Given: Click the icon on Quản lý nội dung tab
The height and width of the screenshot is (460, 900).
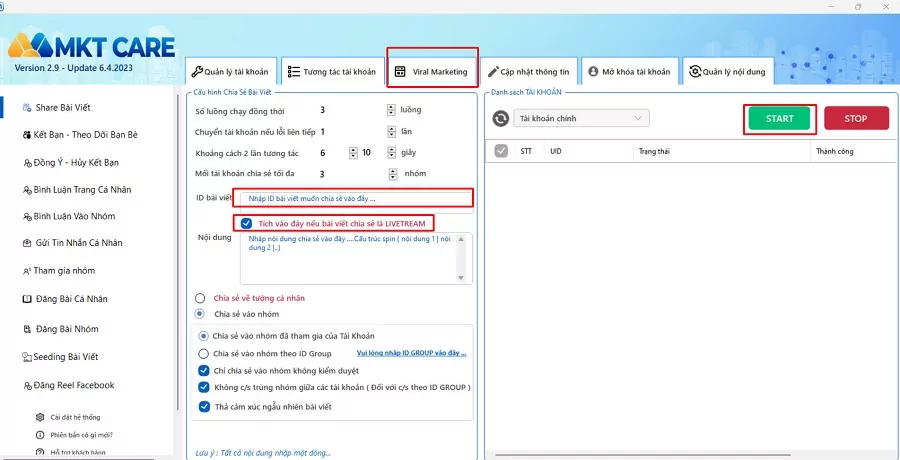Looking at the screenshot, I should pos(695,71).
